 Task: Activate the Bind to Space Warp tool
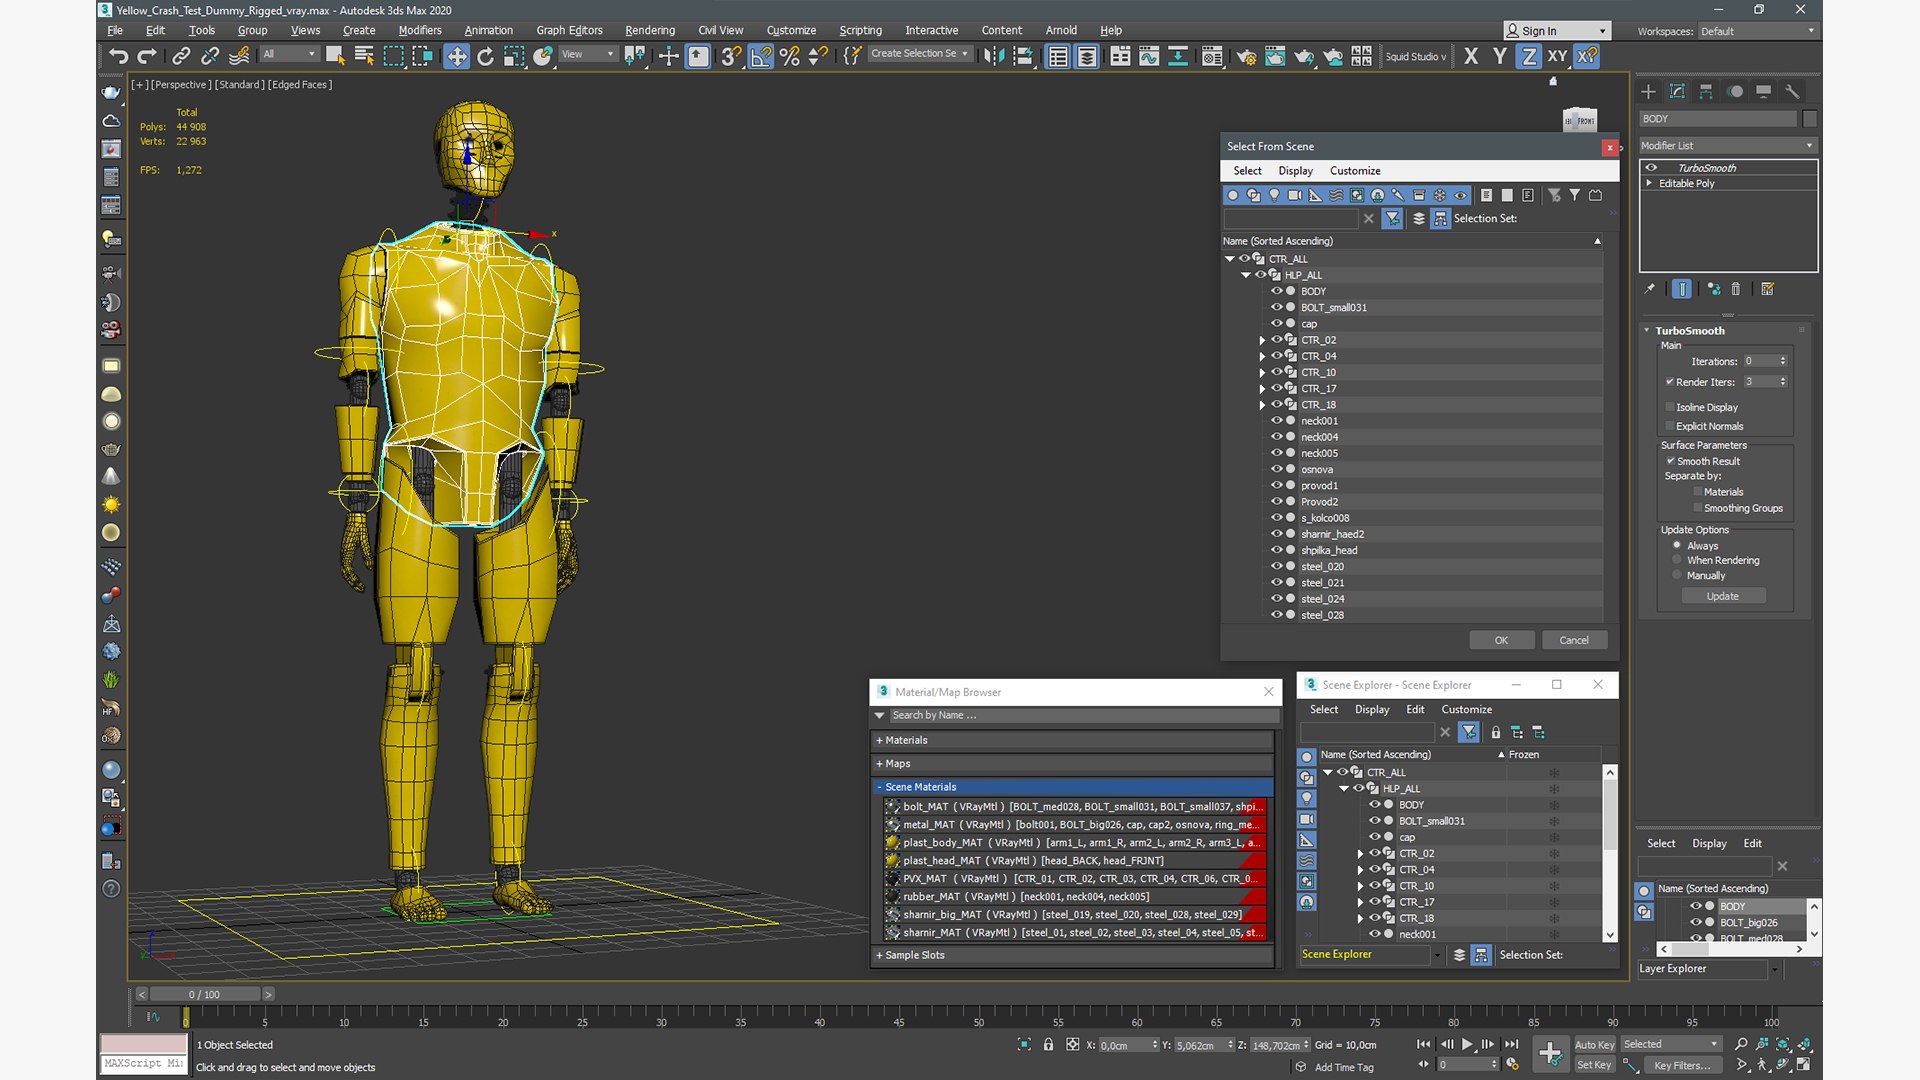(x=239, y=56)
